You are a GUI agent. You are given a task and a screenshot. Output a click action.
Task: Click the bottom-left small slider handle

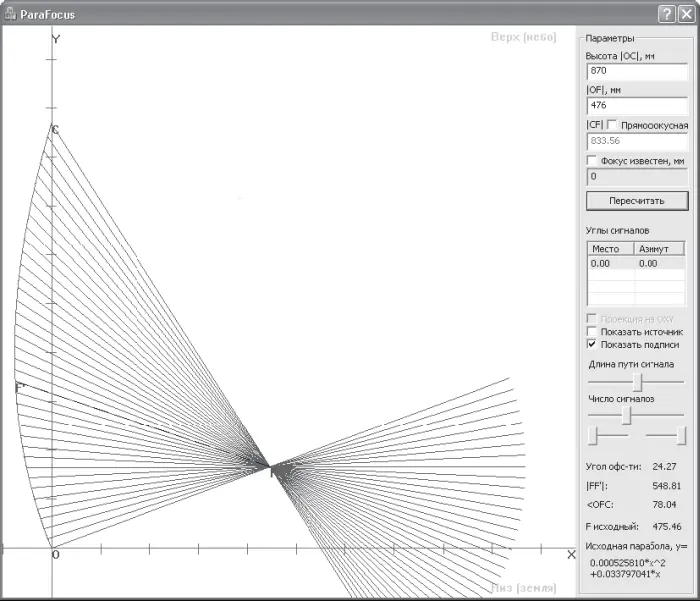click(x=593, y=436)
